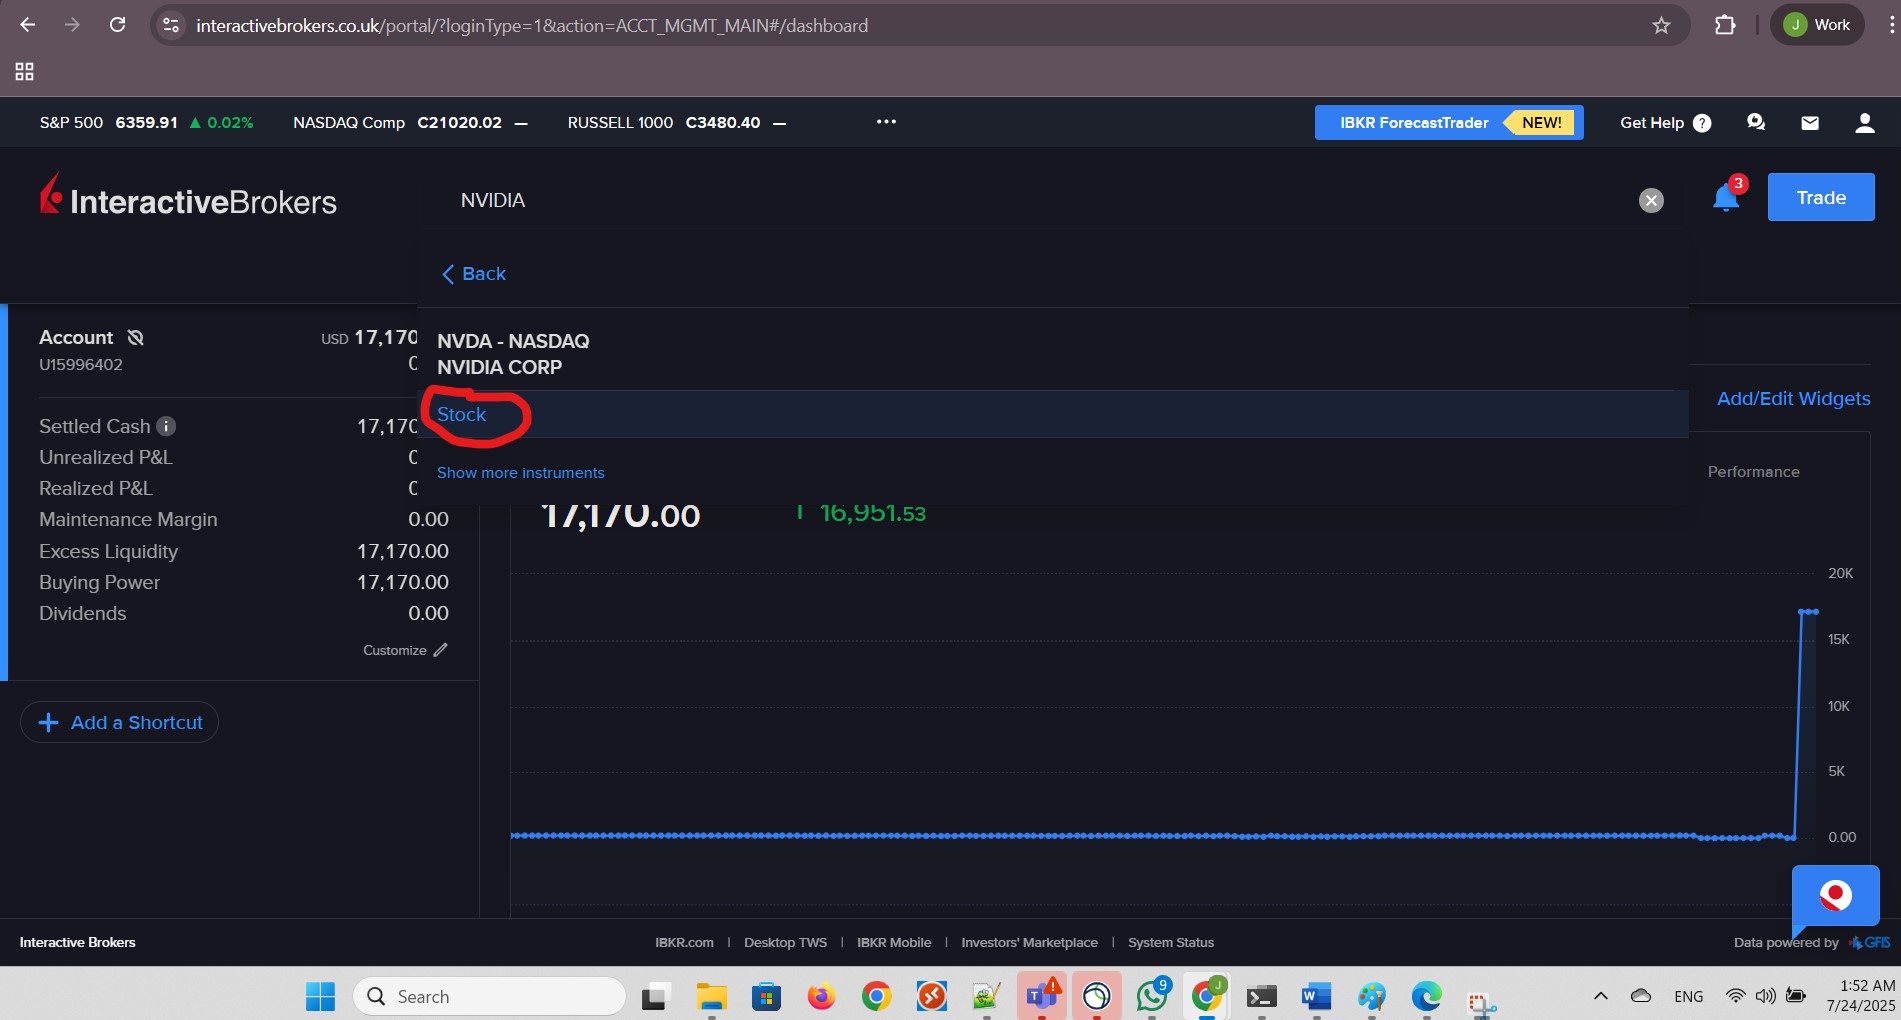The width and height of the screenshot is (1901, 1020).
Task: Open WhatsApp from the taskbar
Action: click(1151, 996)
